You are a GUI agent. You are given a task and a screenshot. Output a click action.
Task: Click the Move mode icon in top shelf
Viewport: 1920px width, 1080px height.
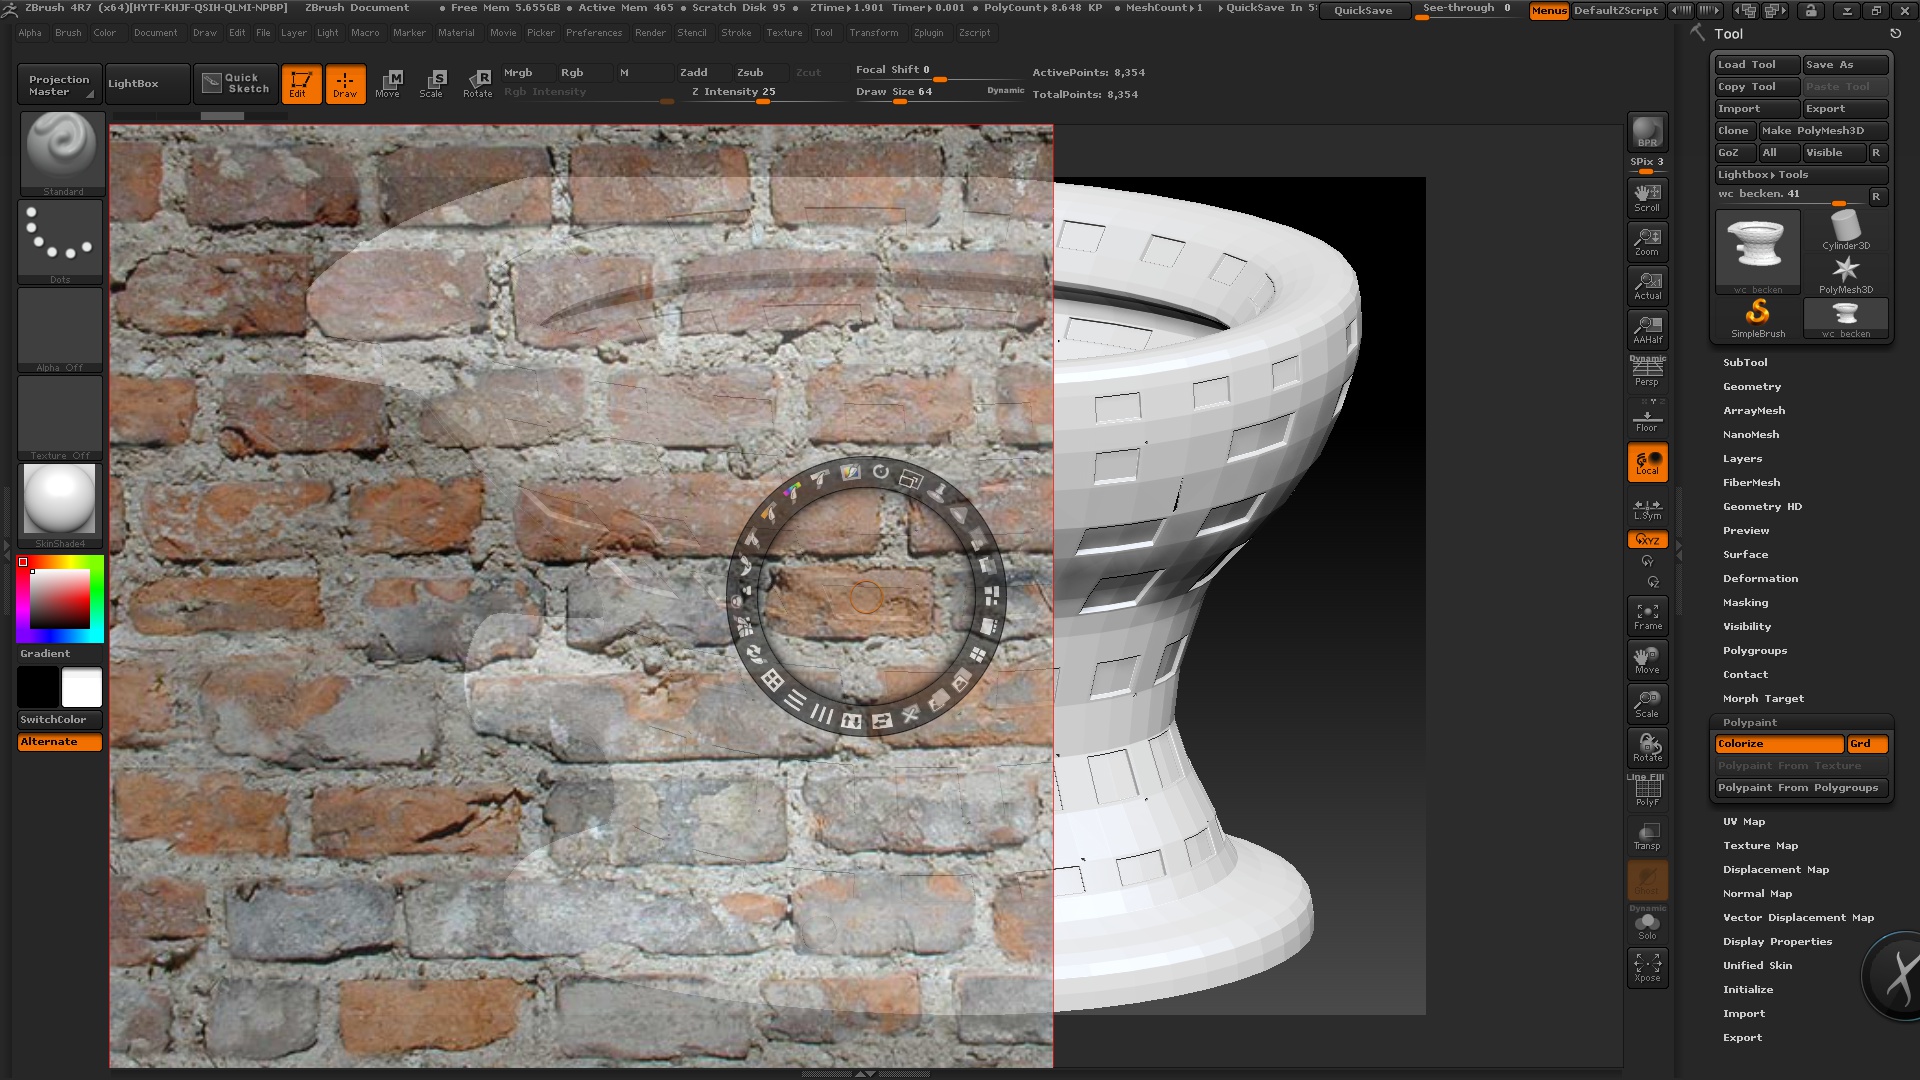tap(388, 83)
